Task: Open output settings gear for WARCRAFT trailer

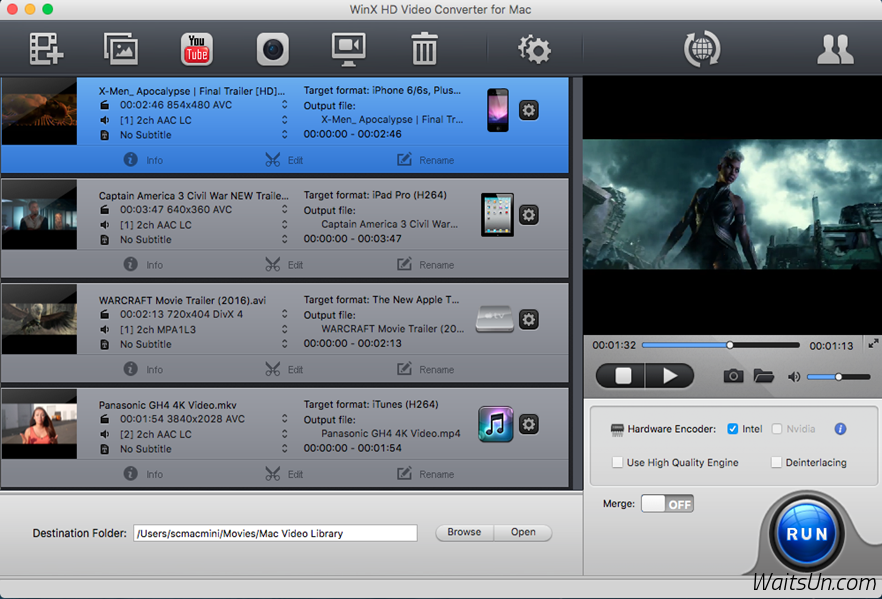Action: [x=528, y=319]
